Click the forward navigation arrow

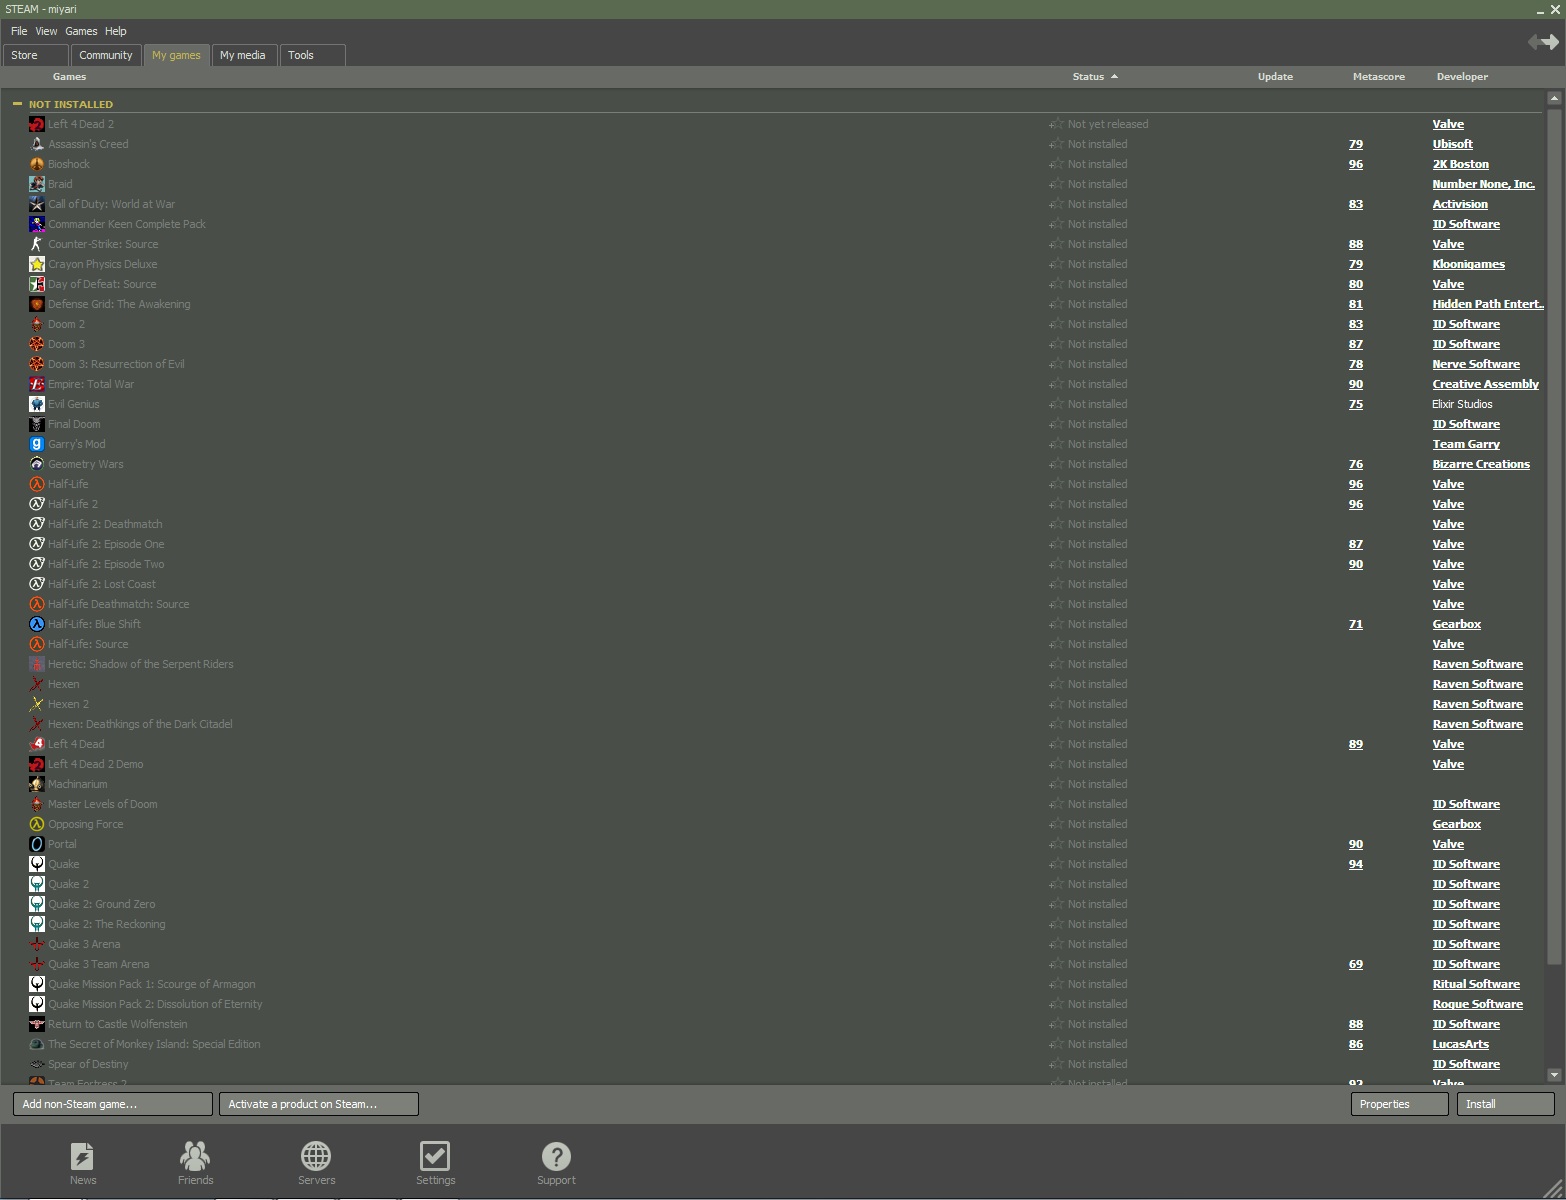click(x=1551, y=42)
